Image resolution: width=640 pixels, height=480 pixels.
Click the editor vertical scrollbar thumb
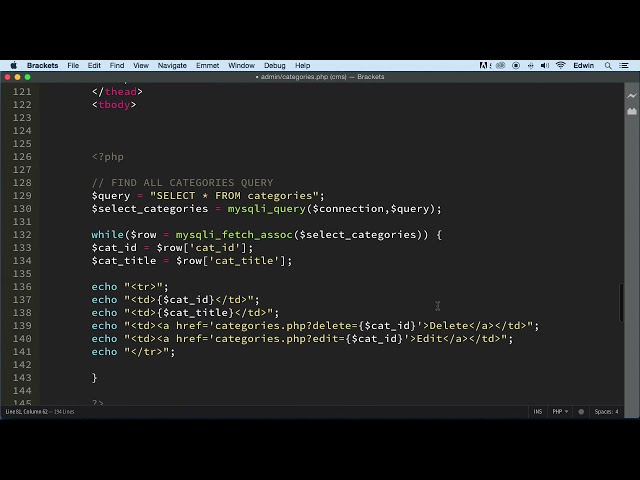point(621,302)
